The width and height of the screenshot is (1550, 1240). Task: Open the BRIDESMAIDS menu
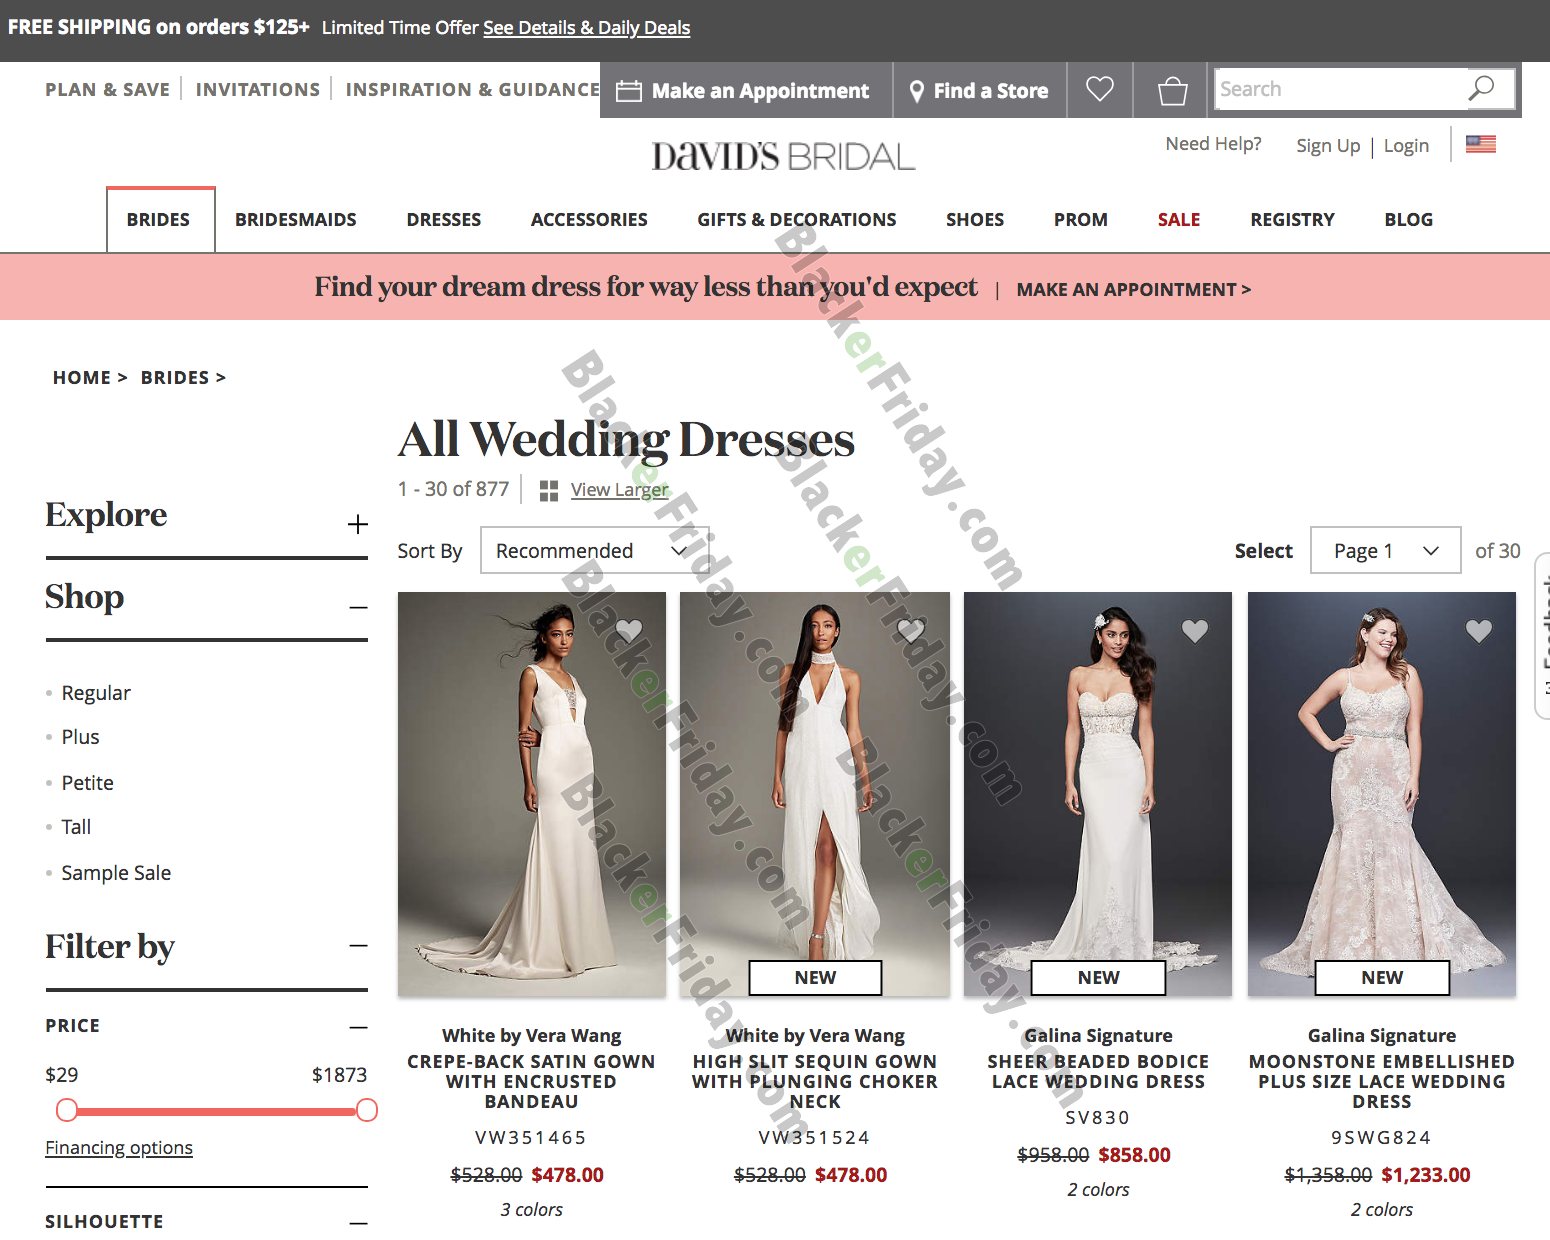pos(296,219)
